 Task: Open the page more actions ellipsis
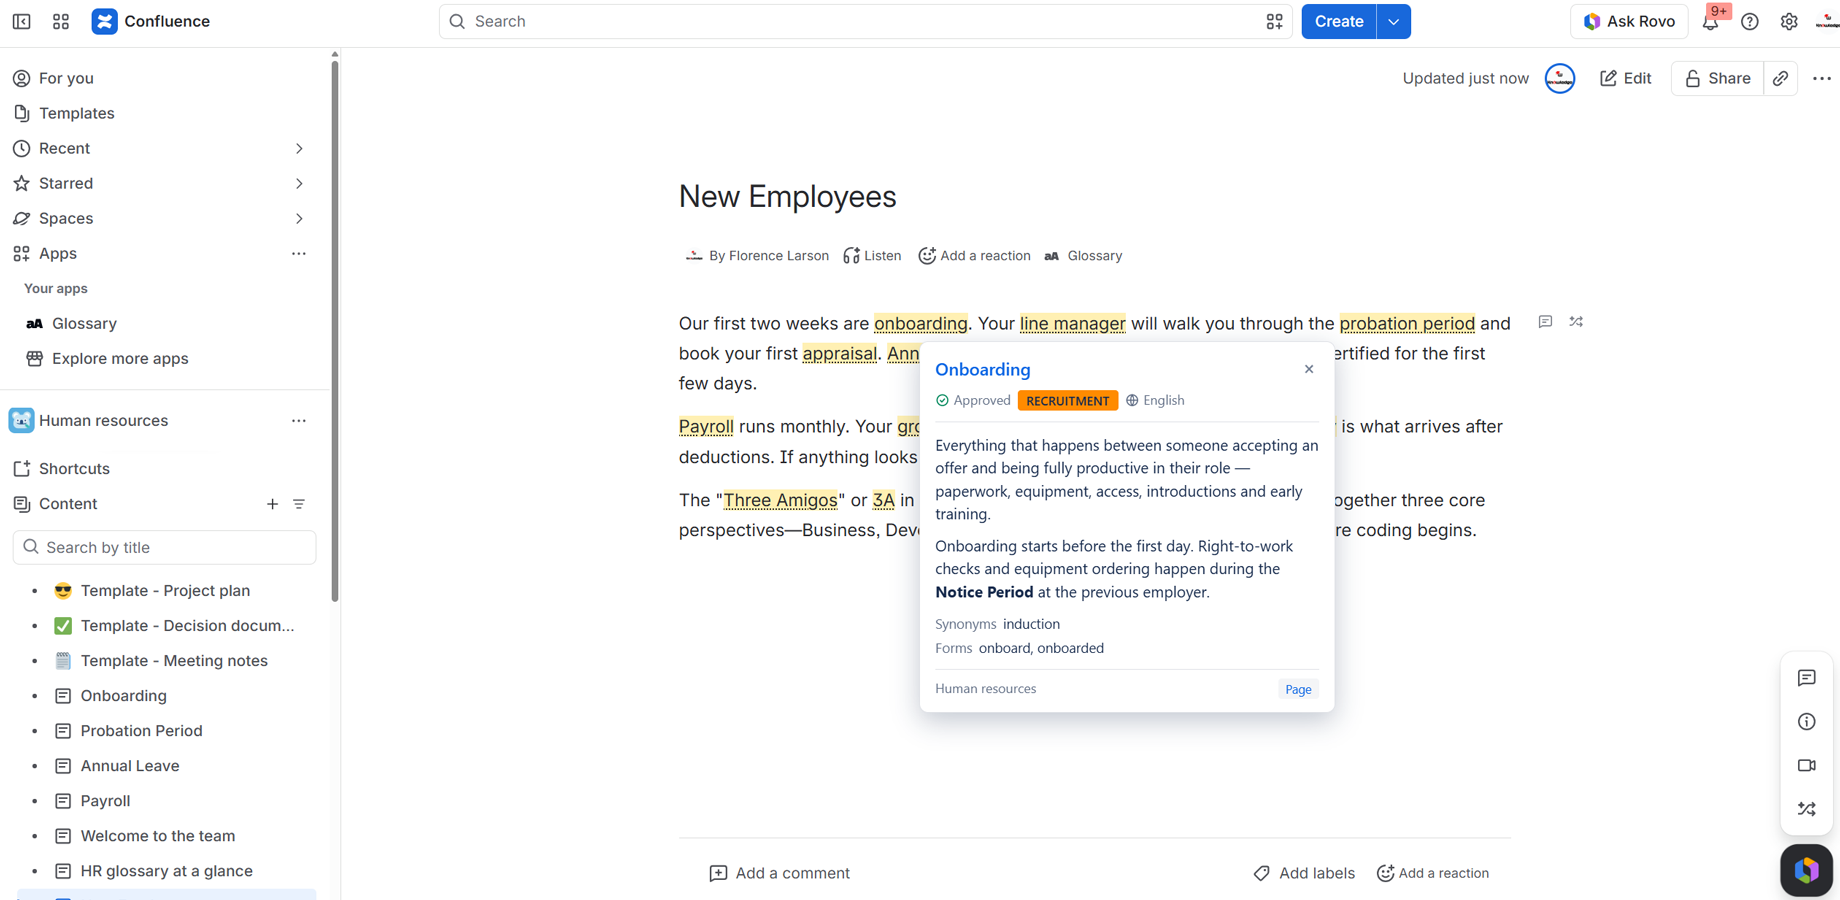point(1822,78)
